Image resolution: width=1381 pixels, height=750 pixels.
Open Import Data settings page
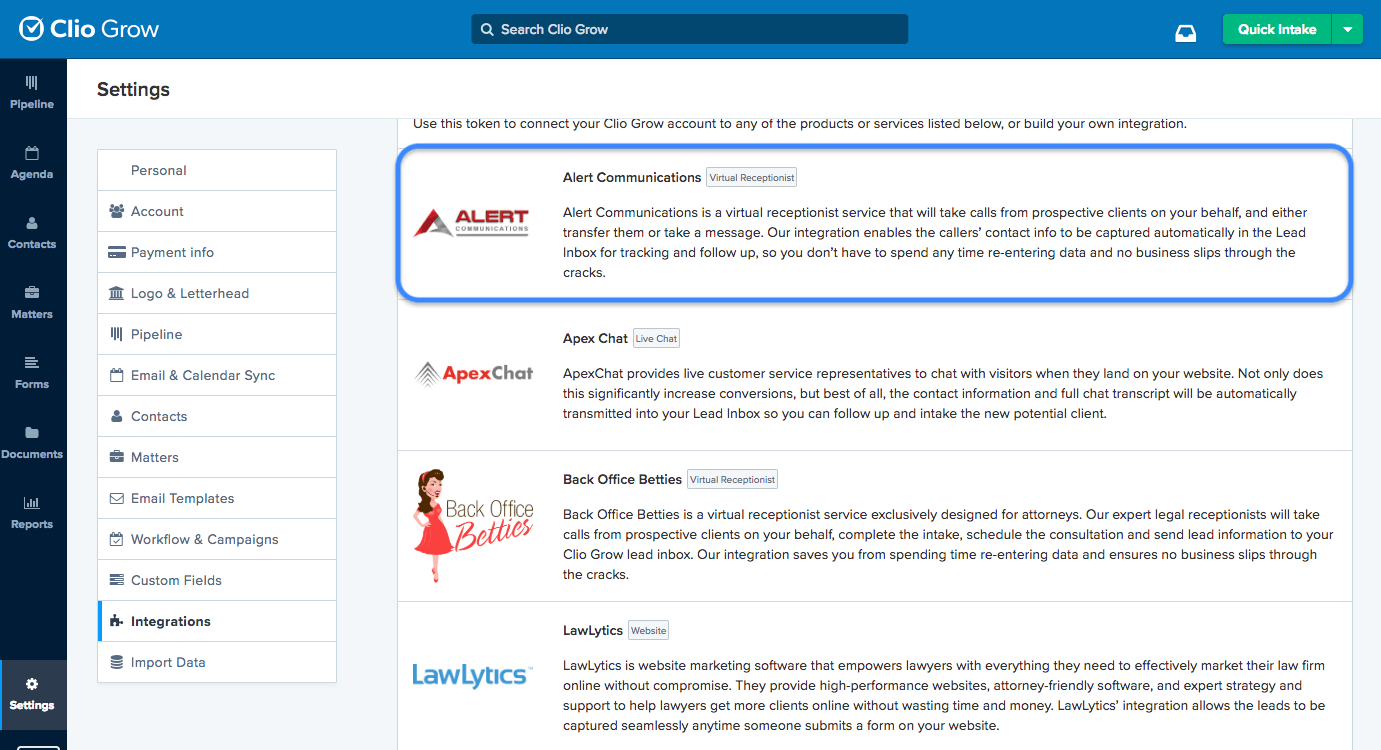[168, 662]
